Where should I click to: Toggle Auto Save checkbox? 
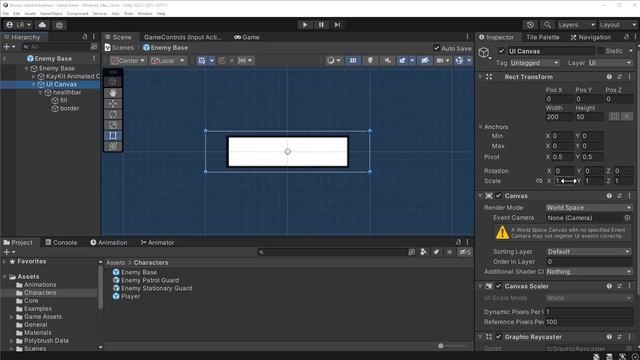(436, 48)
